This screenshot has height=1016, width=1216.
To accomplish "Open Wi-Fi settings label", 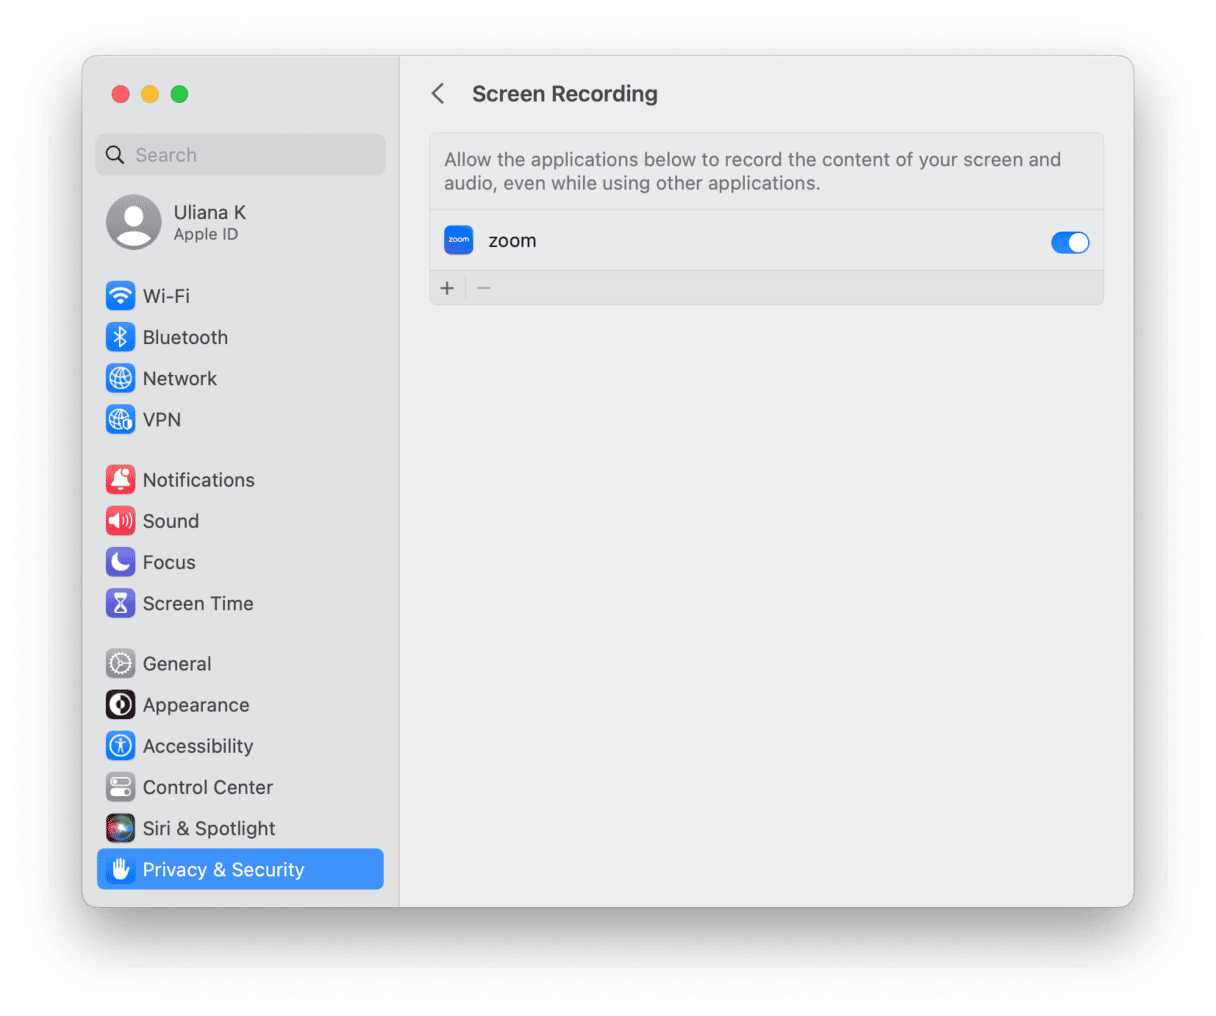I will click(x=166, y=296).
